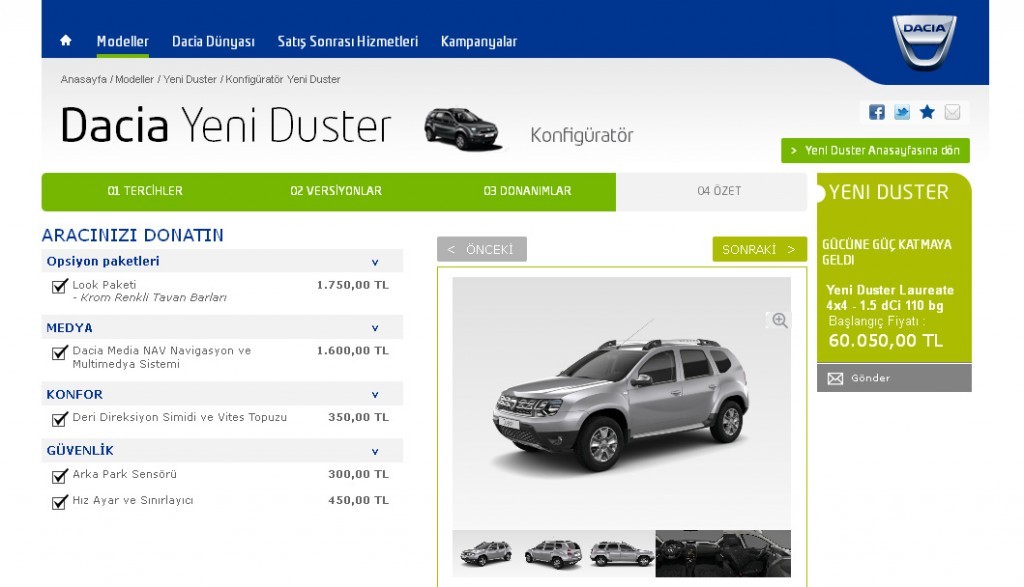Toggle Dacia Media NAV Navigasyon checkbox
This screenshot has width=1024, height=587.
tap(59, 353)
